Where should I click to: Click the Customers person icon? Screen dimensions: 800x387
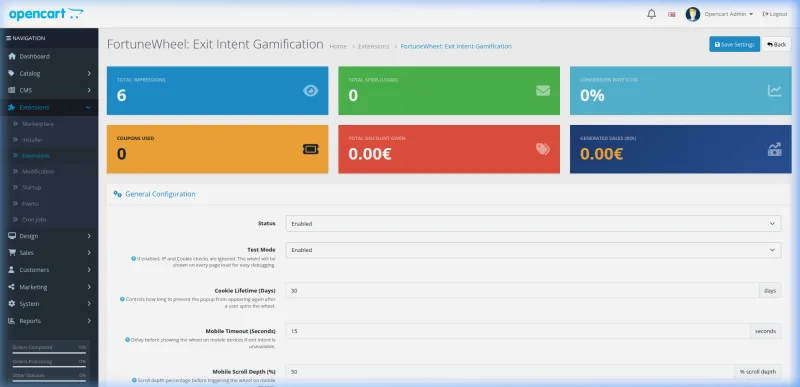(x=12, y=270)
